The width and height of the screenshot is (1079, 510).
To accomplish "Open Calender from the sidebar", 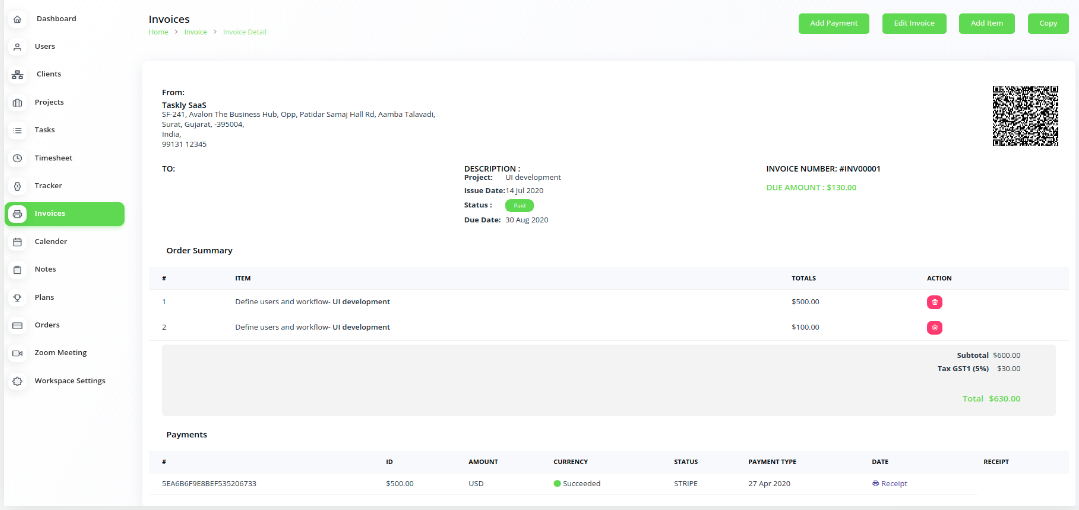I will click(51, 241).
